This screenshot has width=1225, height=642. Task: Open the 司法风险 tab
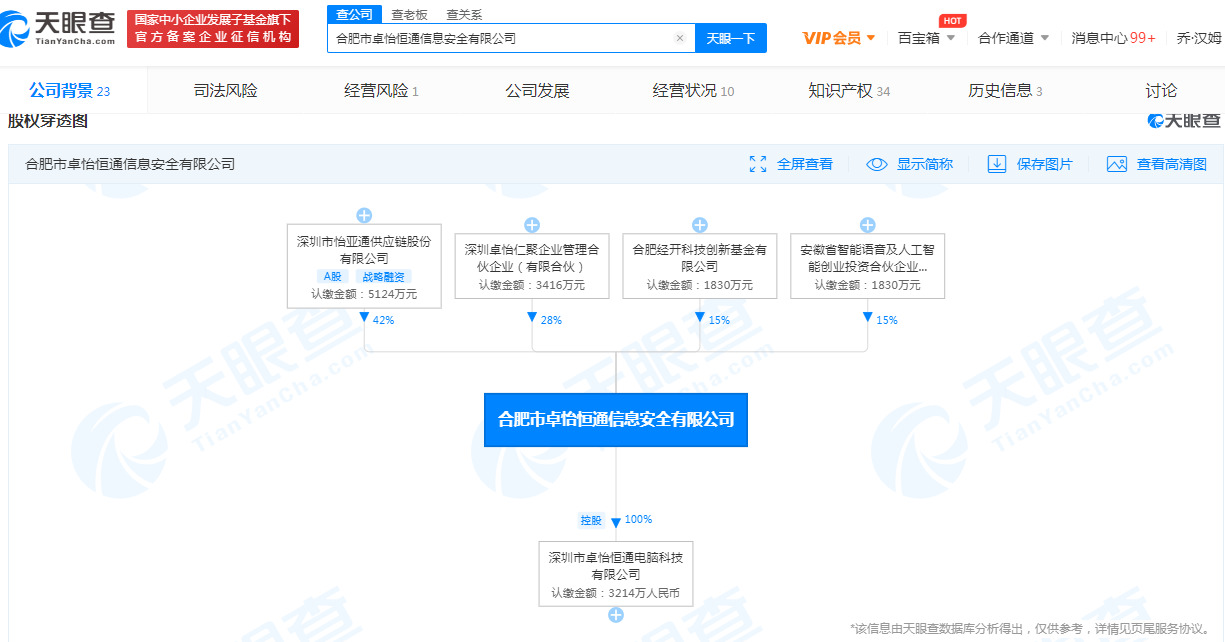tap(225, 91)
